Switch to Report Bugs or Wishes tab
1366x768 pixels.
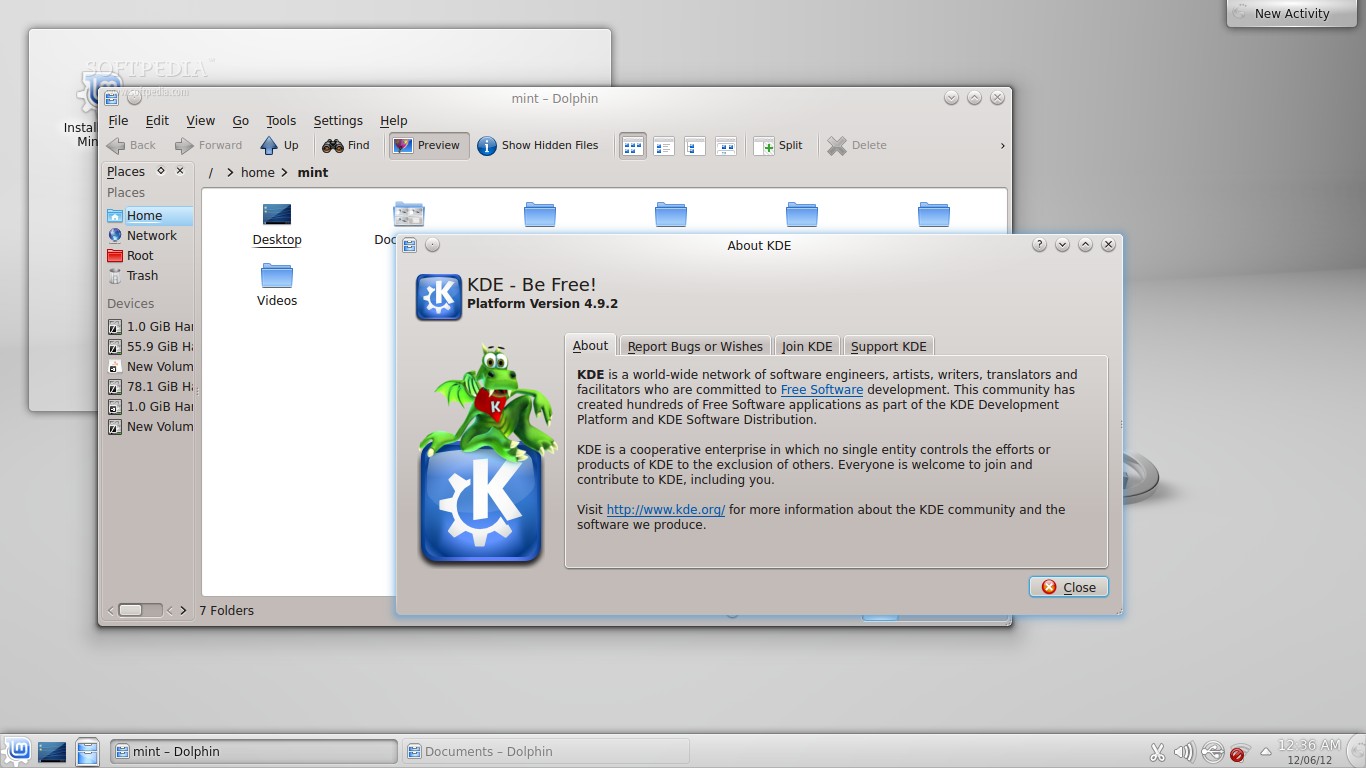point(695,346)
